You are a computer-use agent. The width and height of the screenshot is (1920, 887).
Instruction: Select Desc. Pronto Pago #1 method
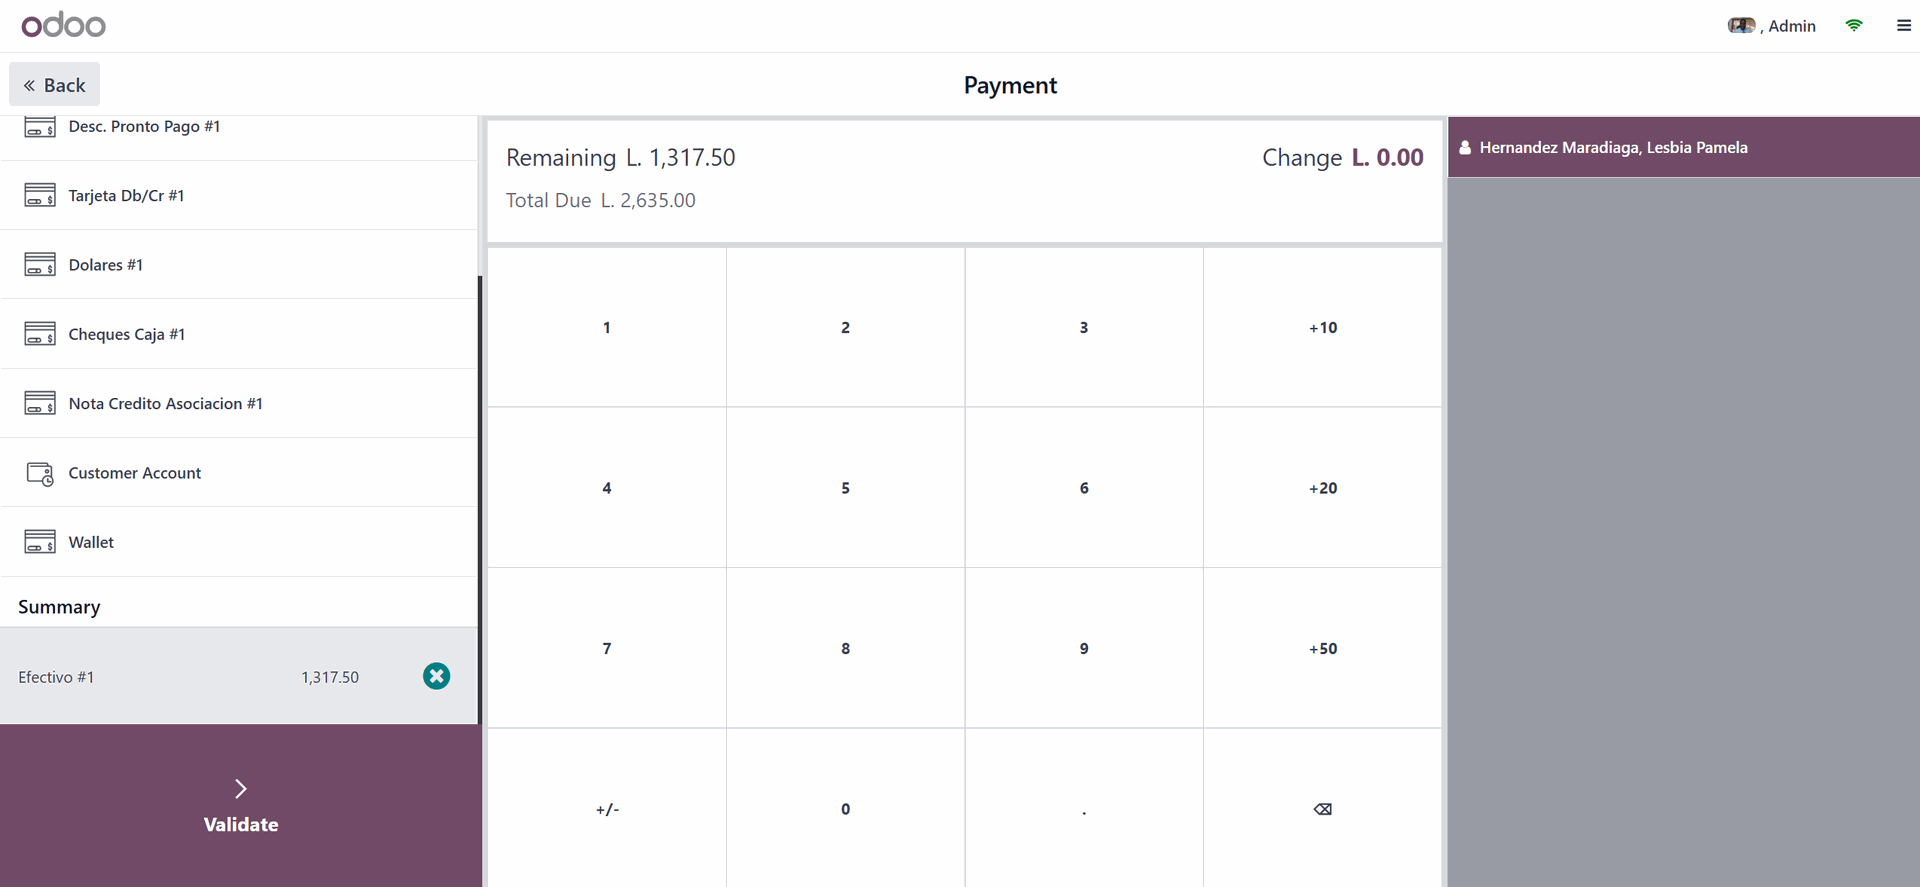(x=144, y=127)
